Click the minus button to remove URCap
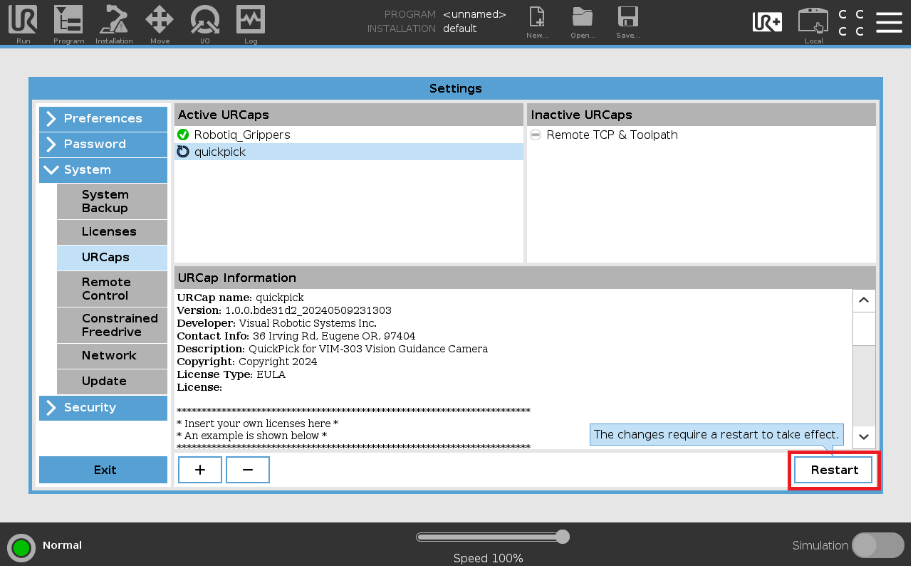Image resolution: width=913 pixels, height=568 pixels. [247, 470]
